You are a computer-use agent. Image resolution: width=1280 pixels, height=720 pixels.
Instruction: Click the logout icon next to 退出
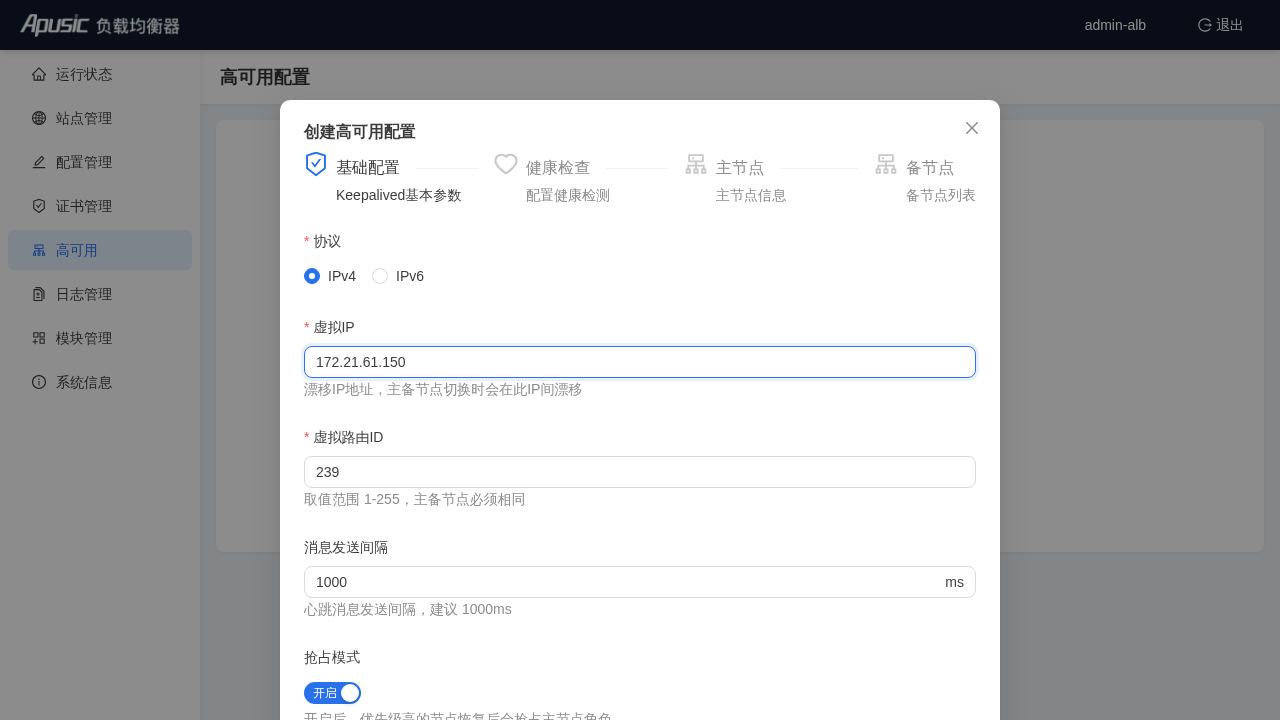pos(1205,25)
